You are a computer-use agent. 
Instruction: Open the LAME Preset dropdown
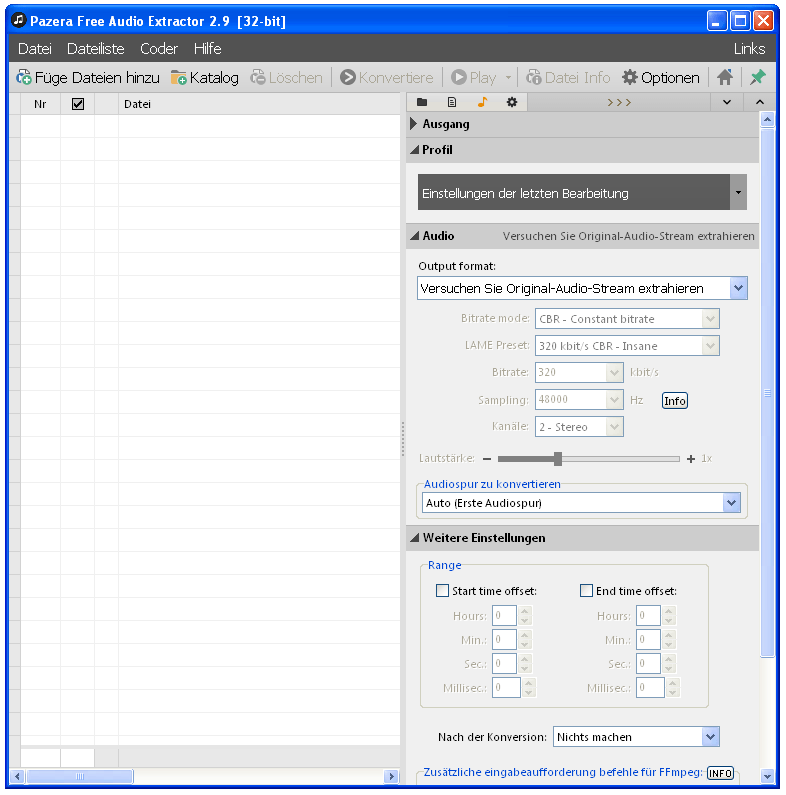(627, 346)
